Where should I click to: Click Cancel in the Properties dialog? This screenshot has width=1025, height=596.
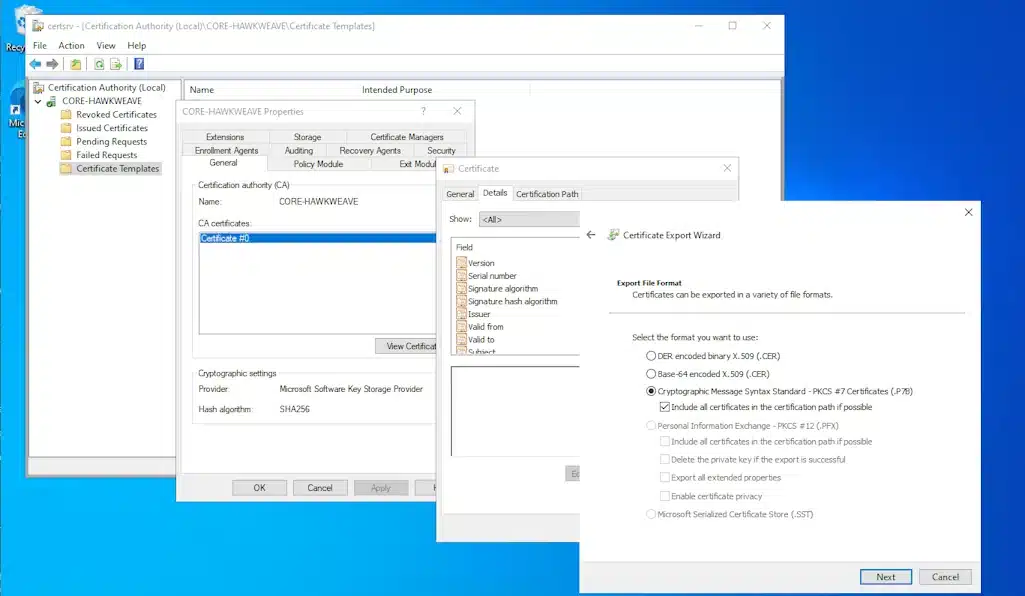(x=320, y=488)
